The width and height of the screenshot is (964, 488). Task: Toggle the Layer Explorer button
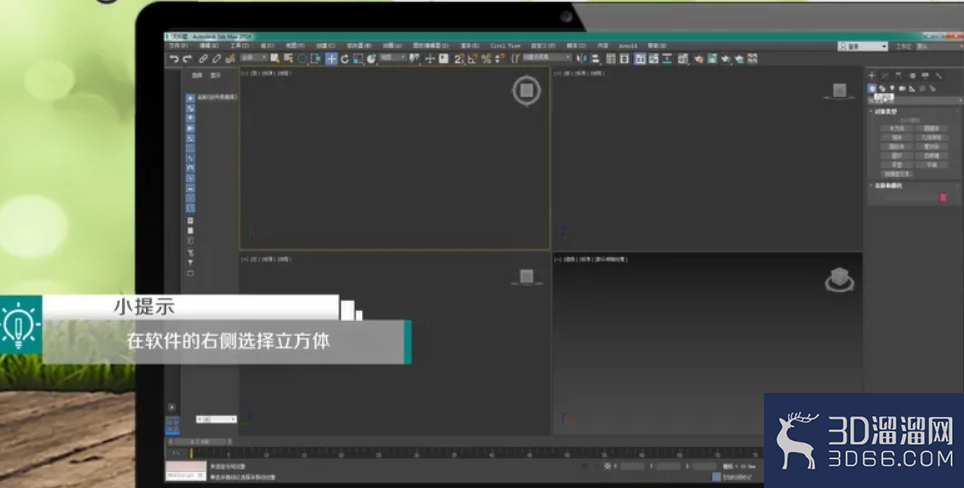[x=623, y=58]
